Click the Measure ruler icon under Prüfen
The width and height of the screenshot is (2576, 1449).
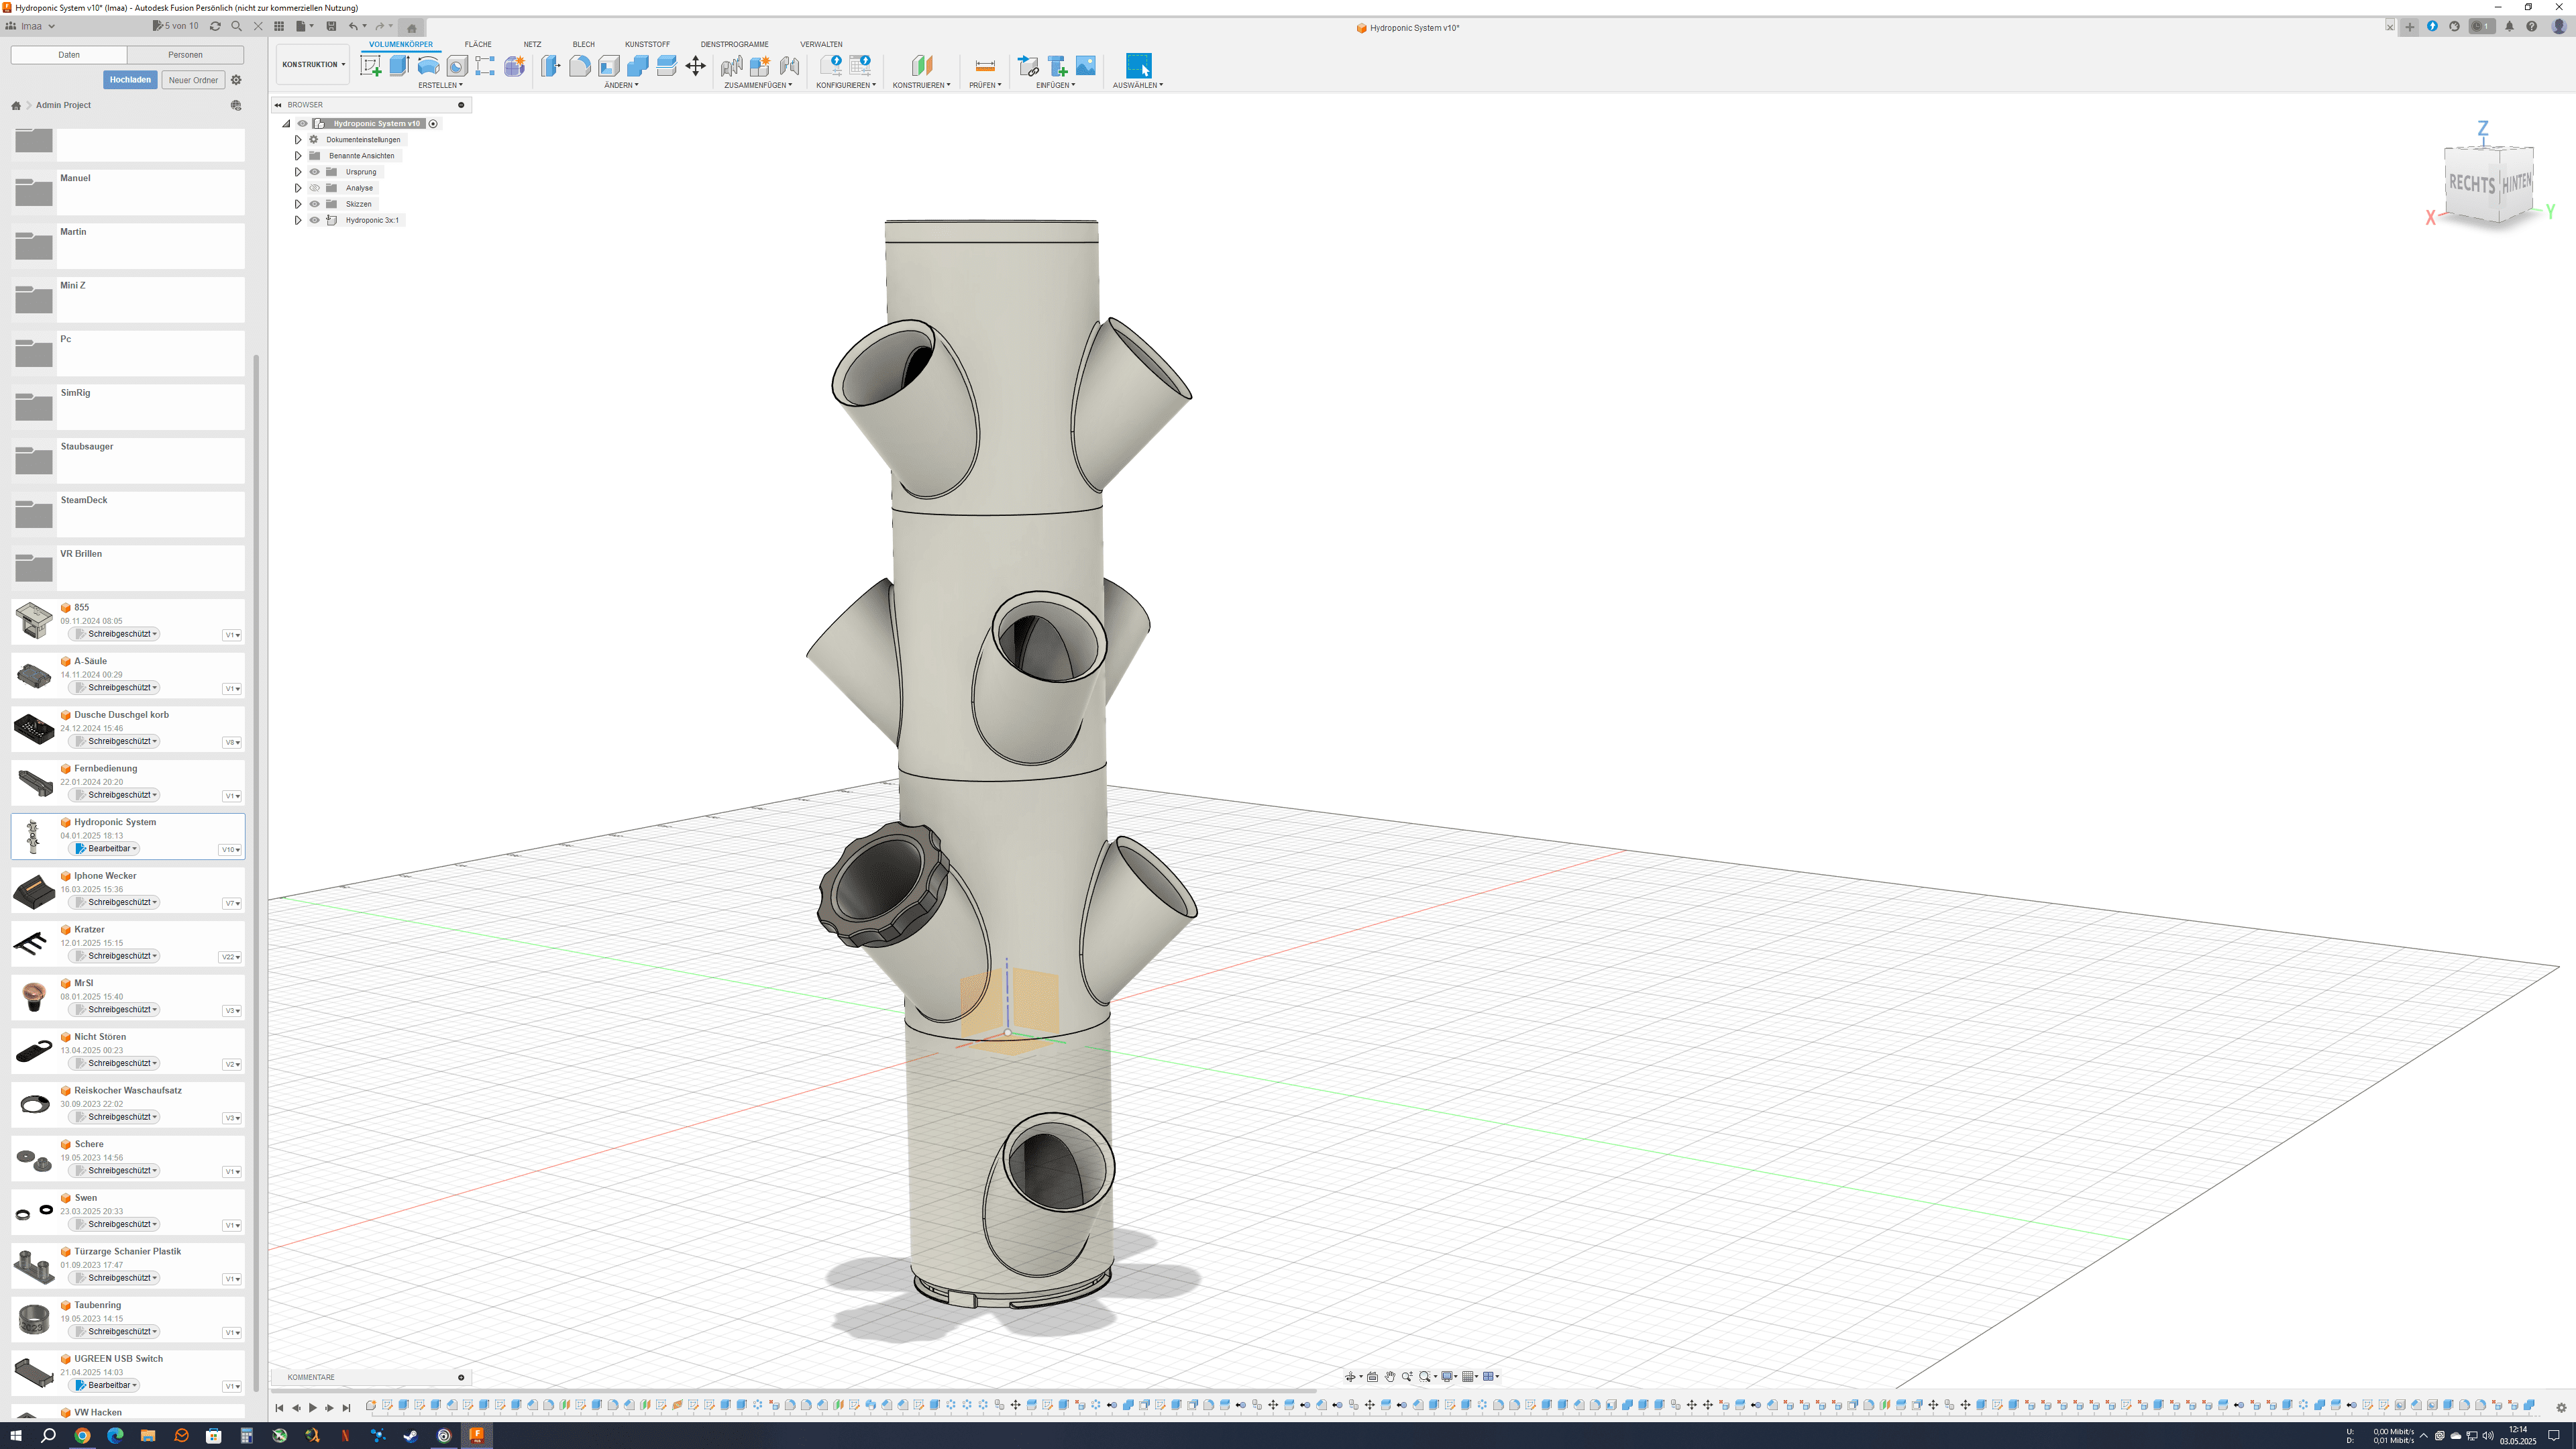(x=984, y=66)
